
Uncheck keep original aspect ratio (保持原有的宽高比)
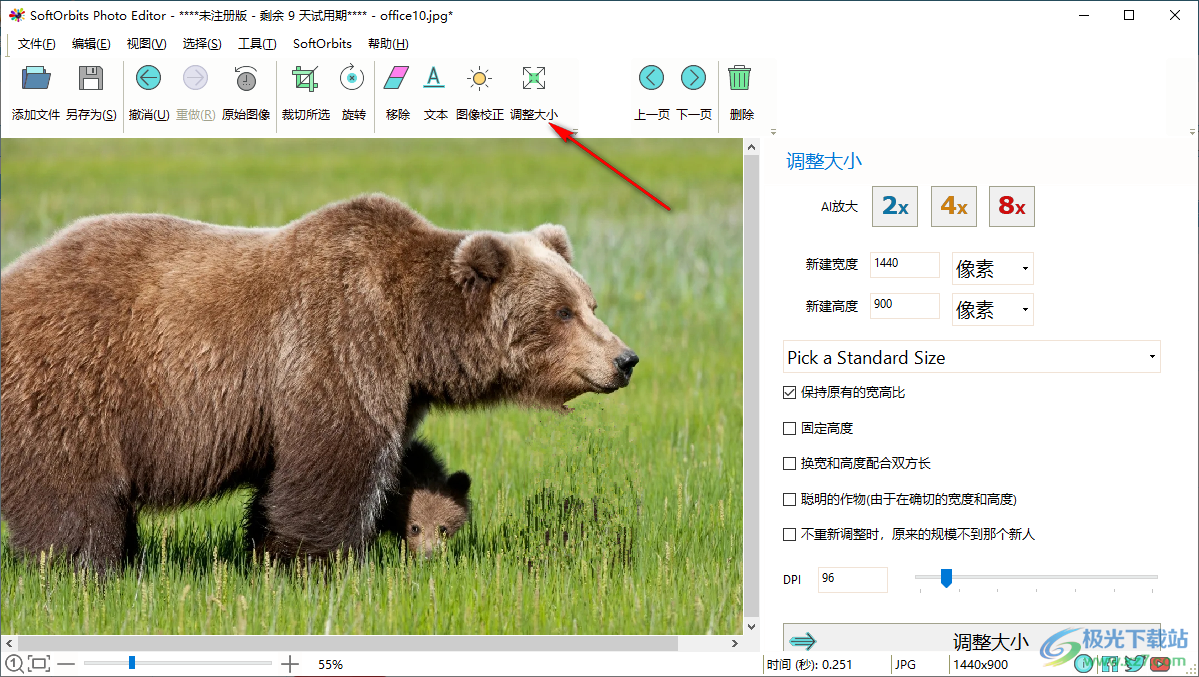click(x=789, y=392)
